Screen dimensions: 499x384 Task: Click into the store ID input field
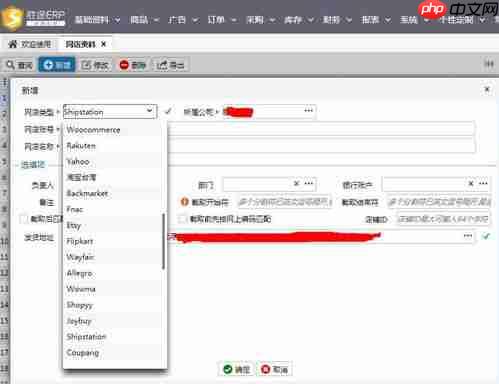tap(443, 219)
